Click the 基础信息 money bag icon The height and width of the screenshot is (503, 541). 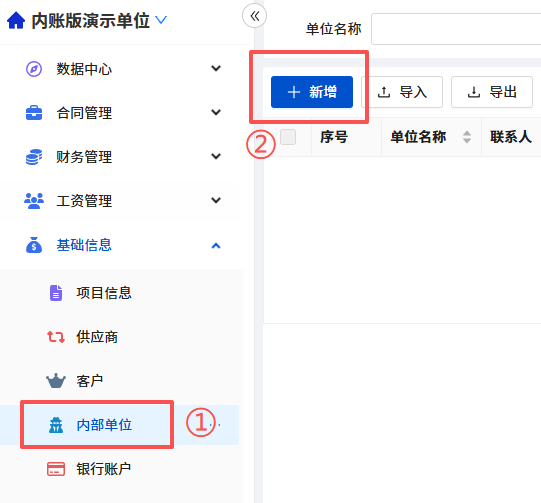click(34, 245)
